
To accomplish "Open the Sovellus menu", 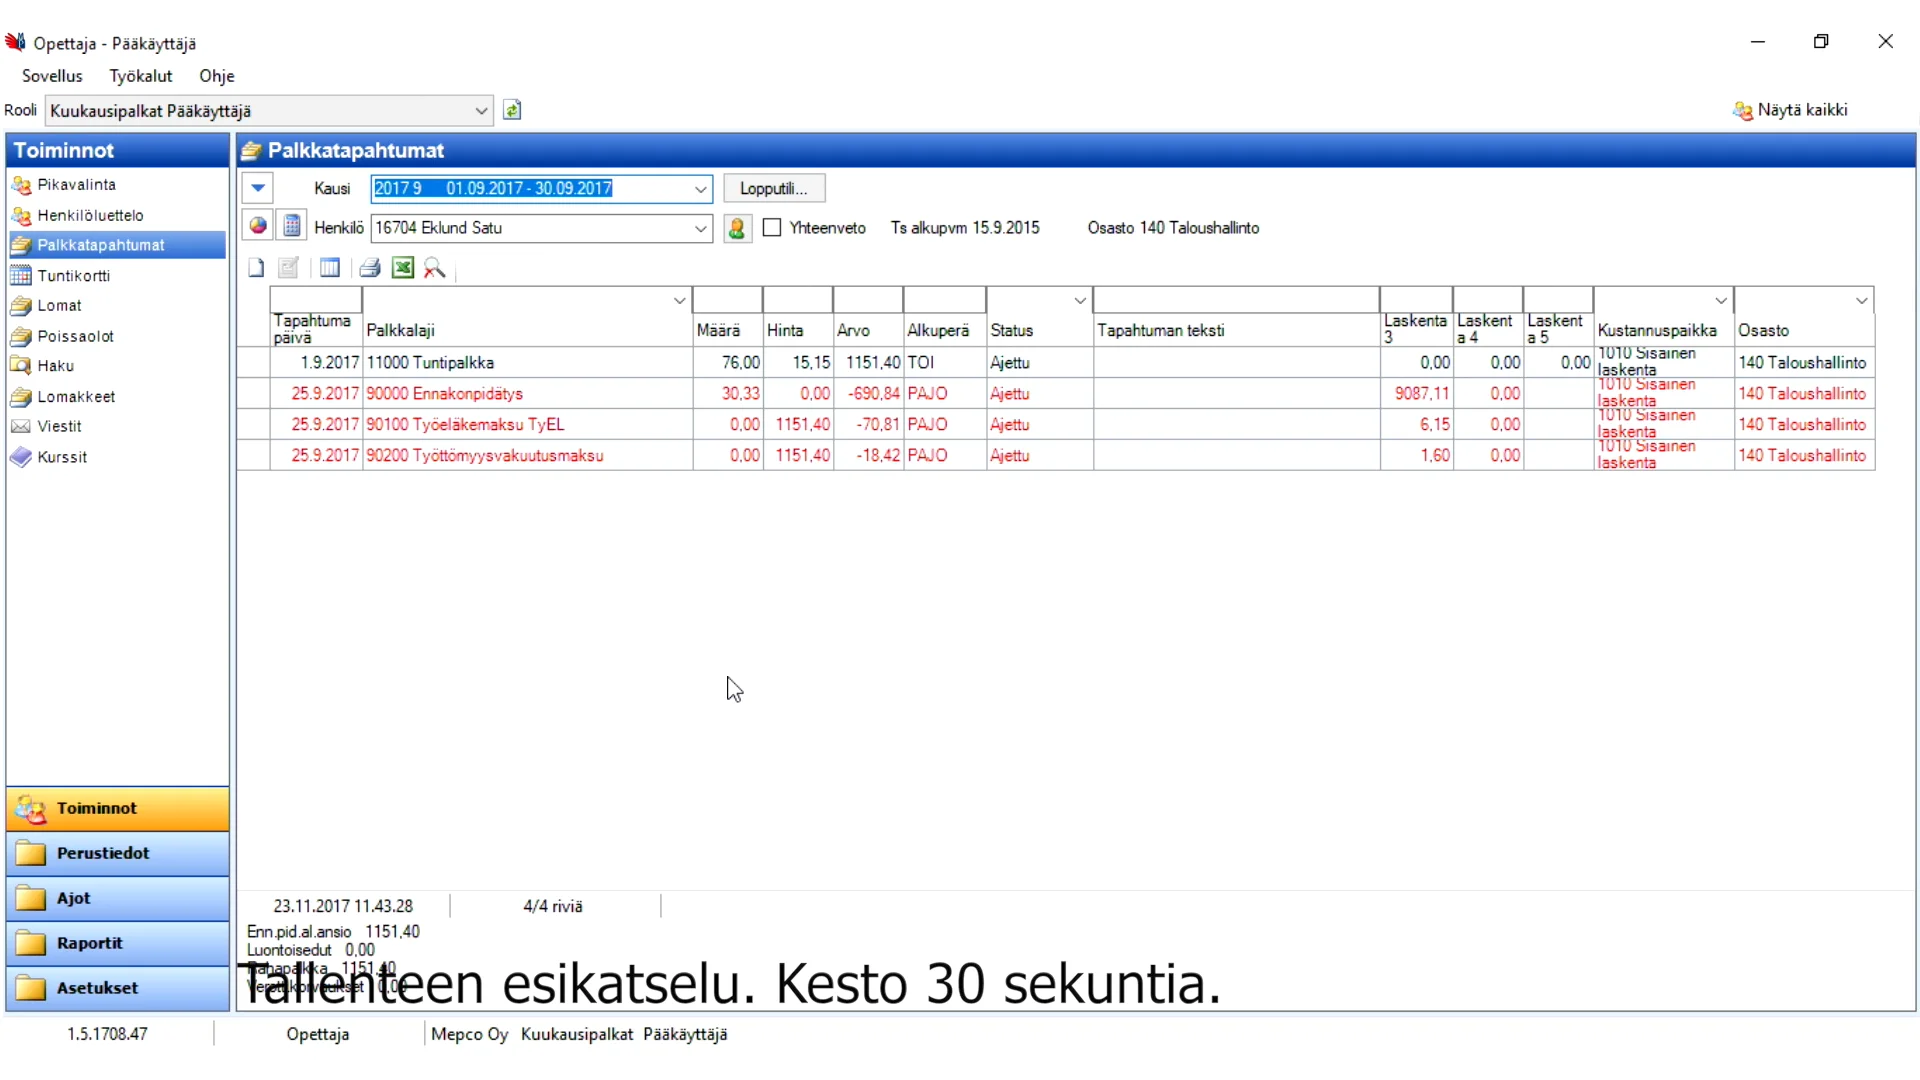I will point(52,76).
